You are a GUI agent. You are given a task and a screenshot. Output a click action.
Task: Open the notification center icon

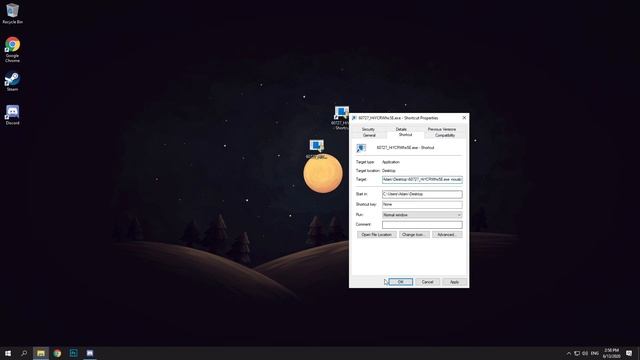(629, 353)
